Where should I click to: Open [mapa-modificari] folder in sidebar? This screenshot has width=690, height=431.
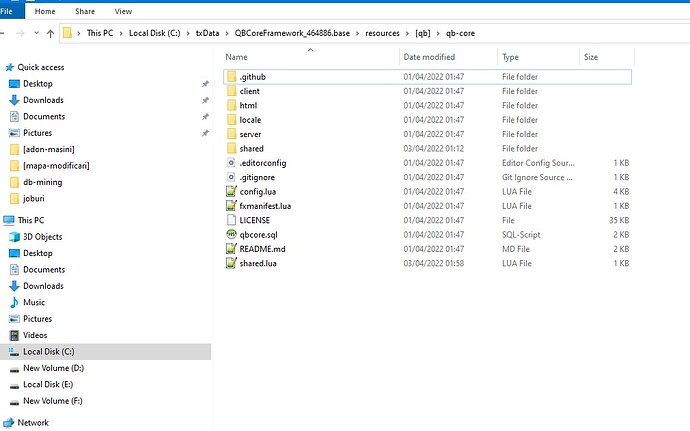tap(56, 166)
